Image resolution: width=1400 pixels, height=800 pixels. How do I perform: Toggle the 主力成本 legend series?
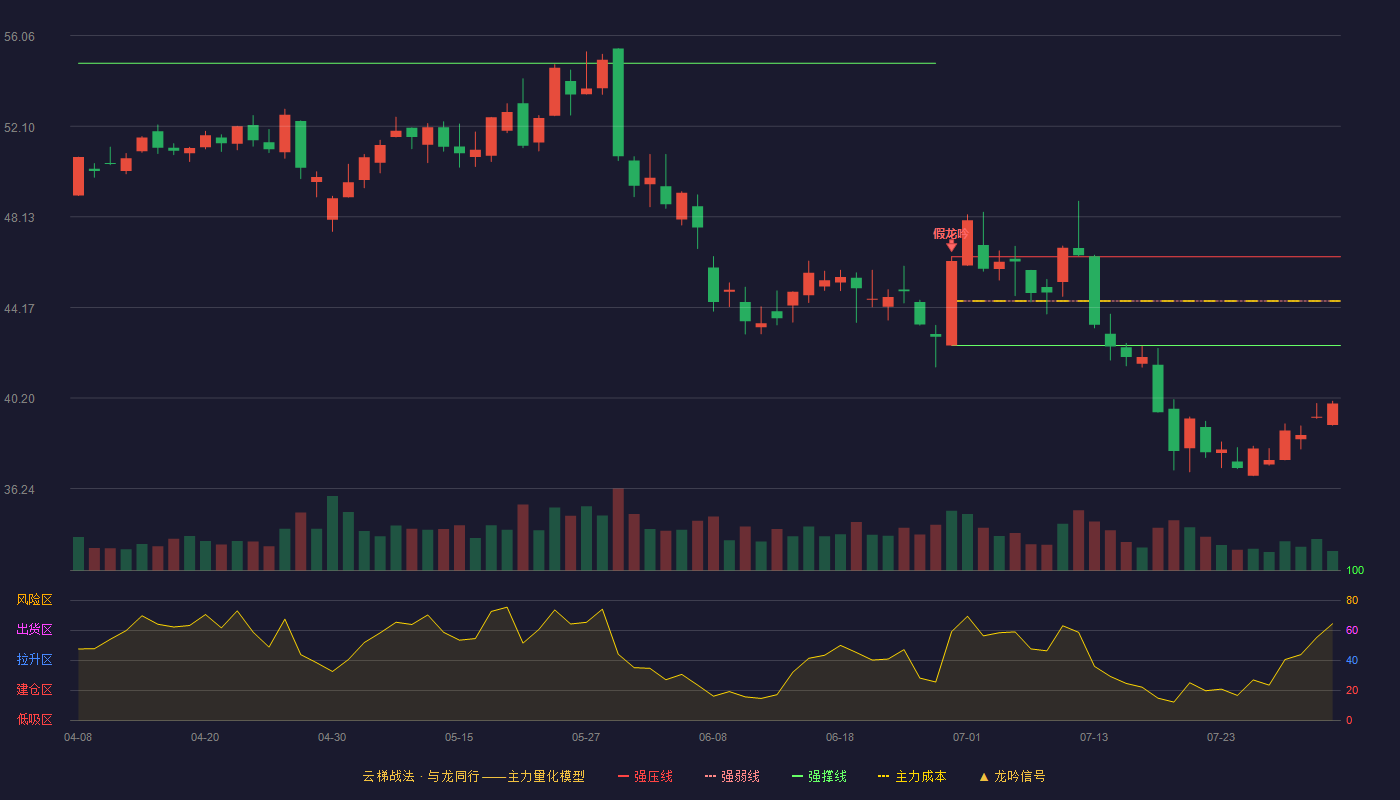click(912, 776)
